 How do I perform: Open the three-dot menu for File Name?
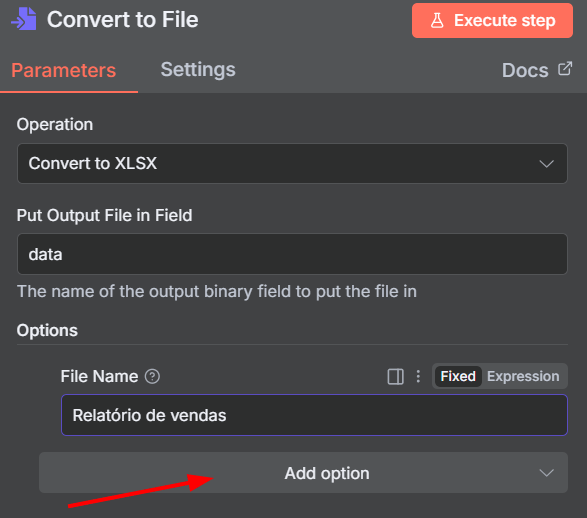(x=418, y=376)
